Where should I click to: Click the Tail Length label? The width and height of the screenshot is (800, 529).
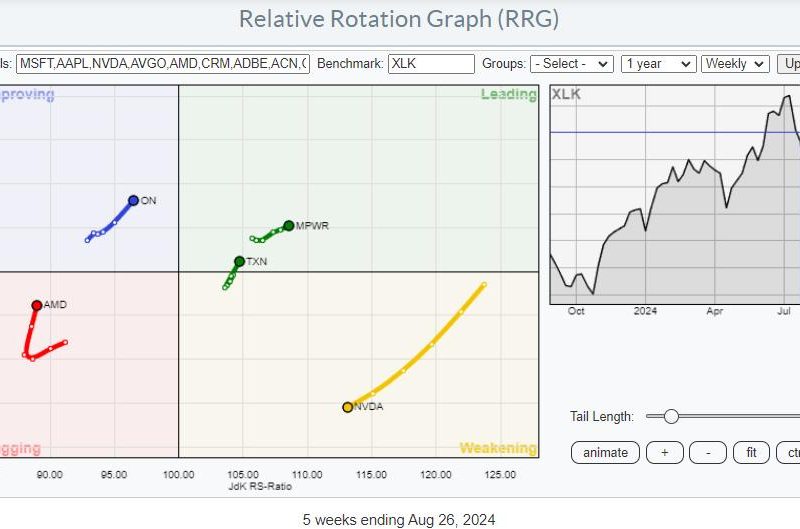(602, 416)
